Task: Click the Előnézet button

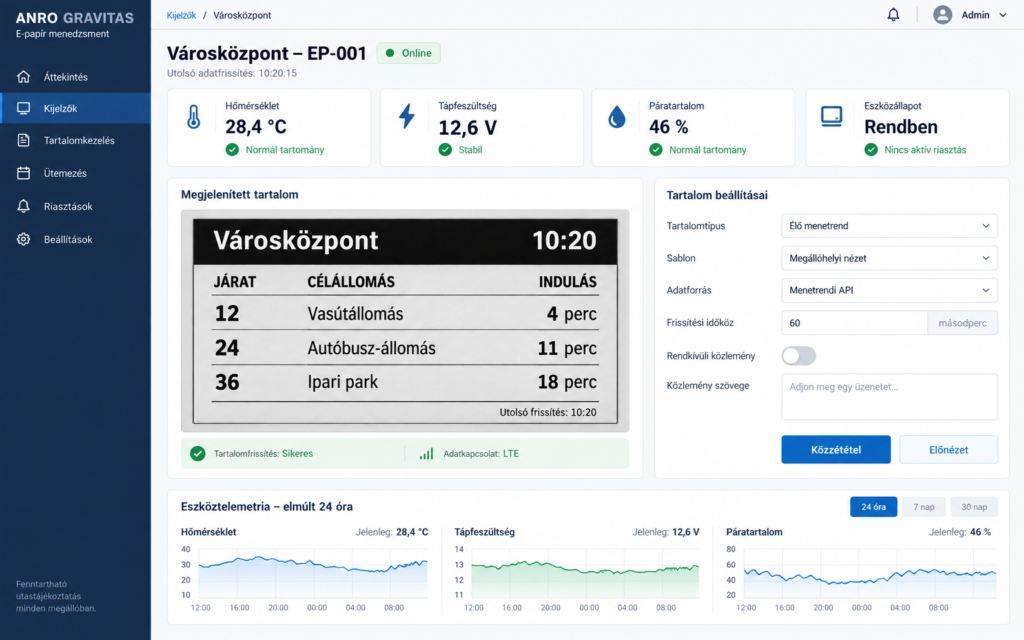Action: [x=948, y=449]
